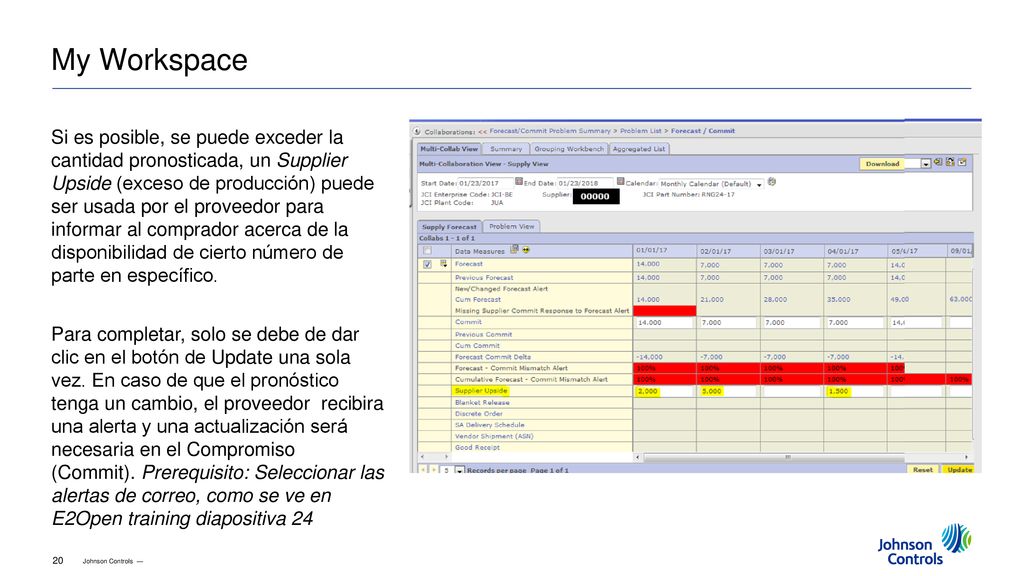Screen dimensions: 1024x576
Task: Click the Reset button
Action: 923,470
